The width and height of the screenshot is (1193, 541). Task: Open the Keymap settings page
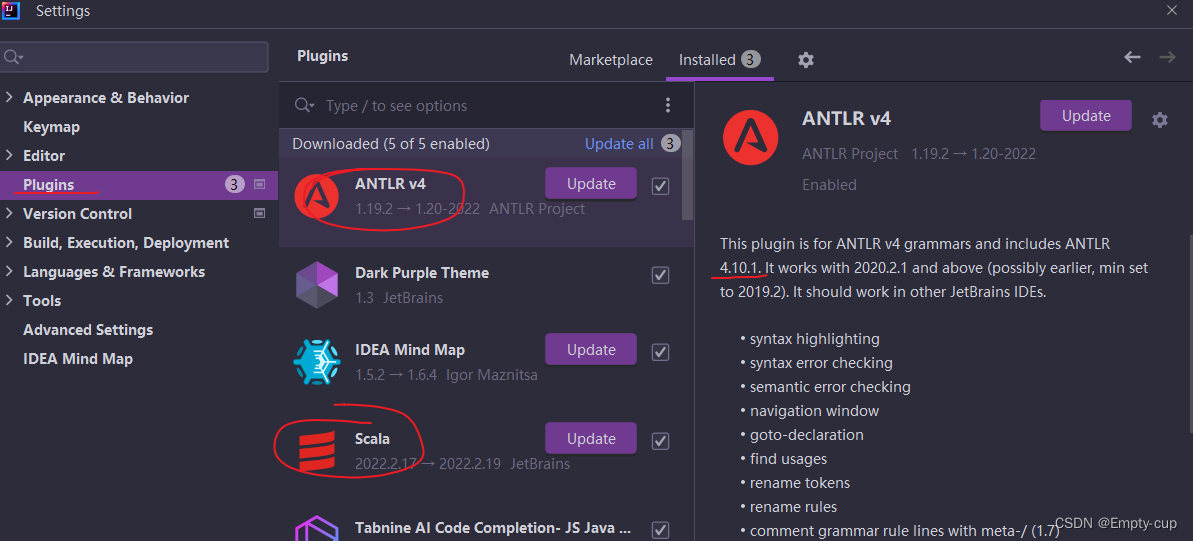51,127
